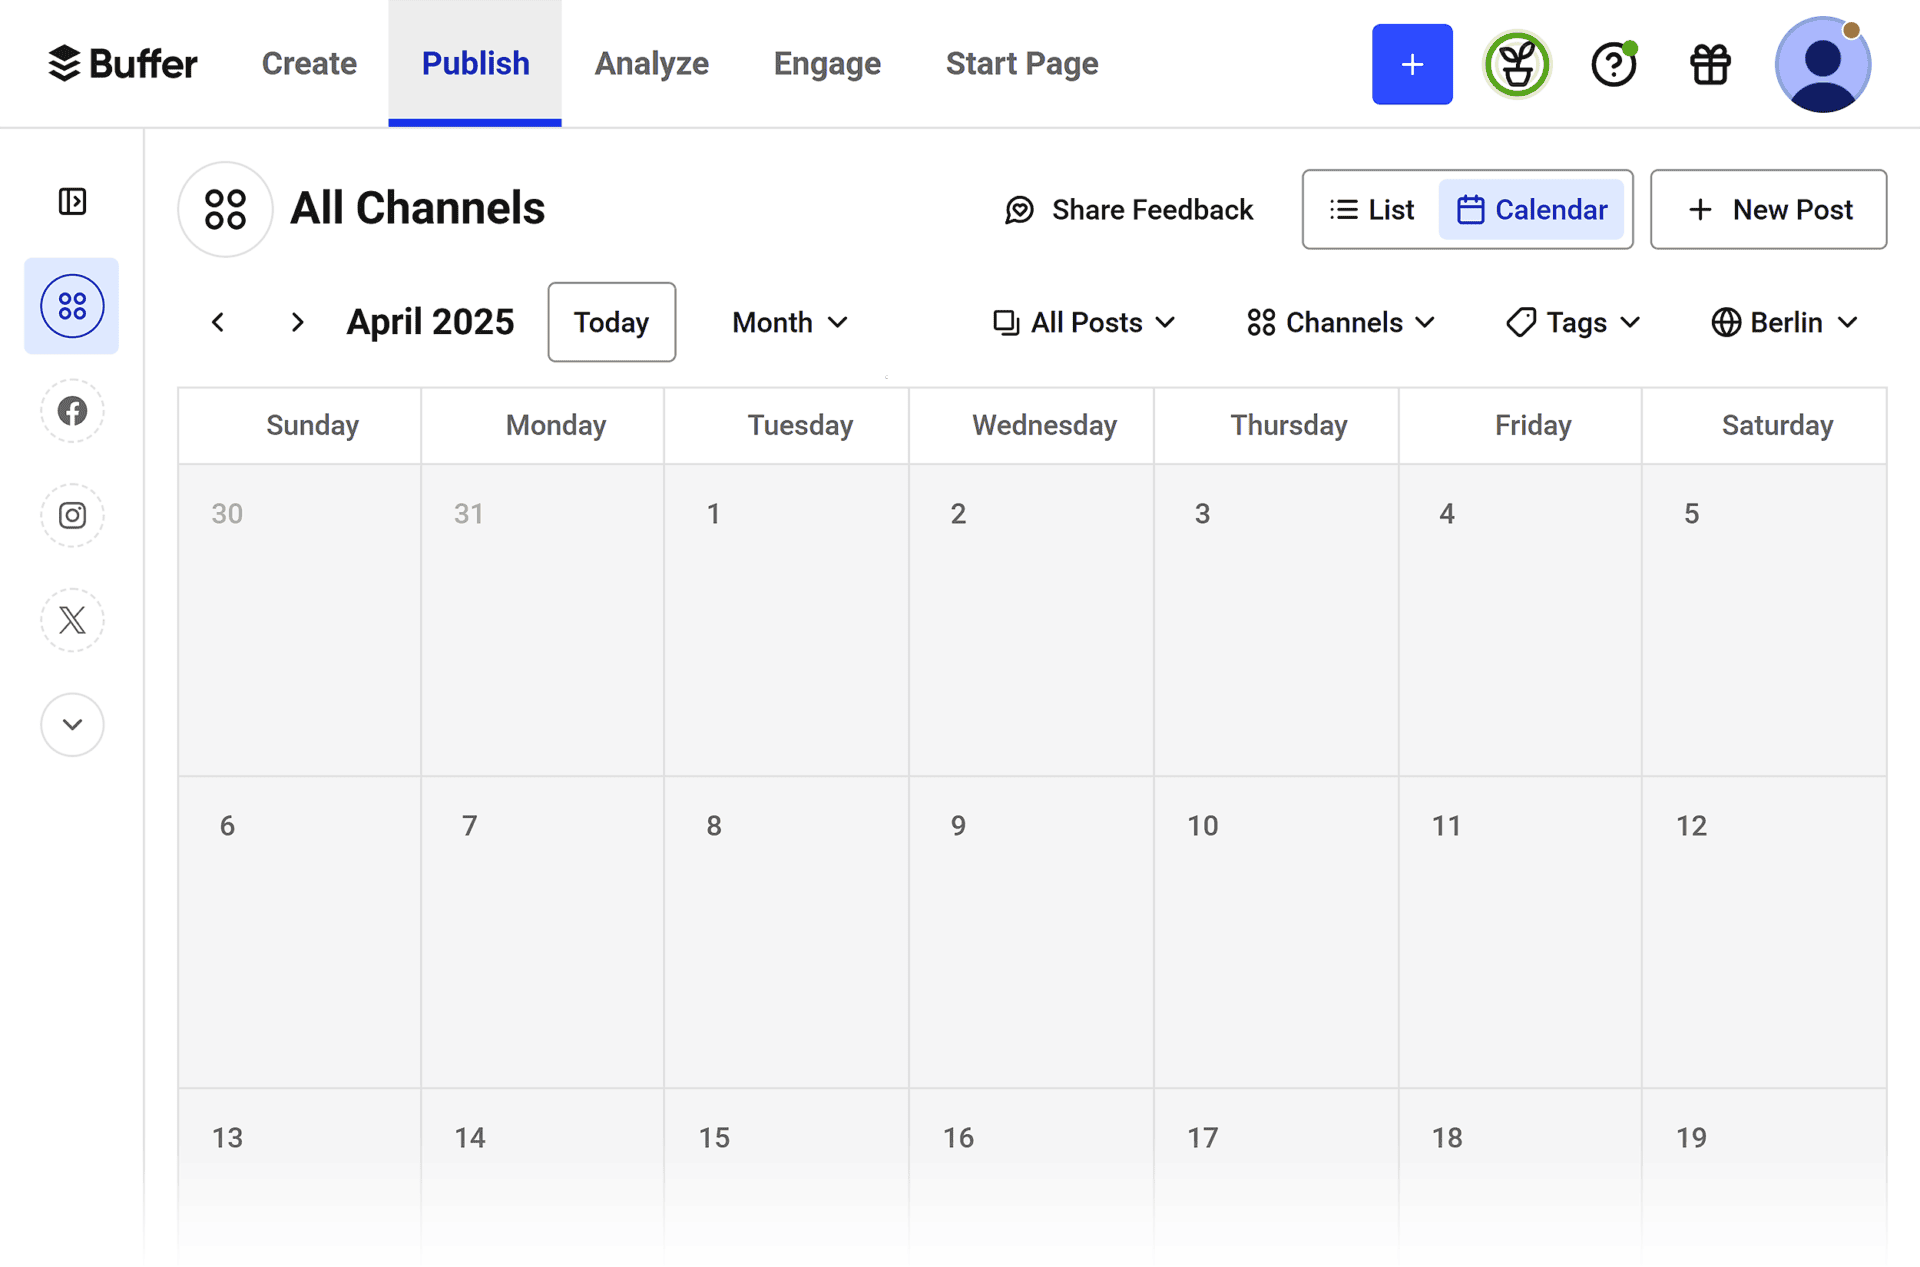Click the Buffer logo
The width and height of the screenshot is (1920, 1267).
point(122,63)
